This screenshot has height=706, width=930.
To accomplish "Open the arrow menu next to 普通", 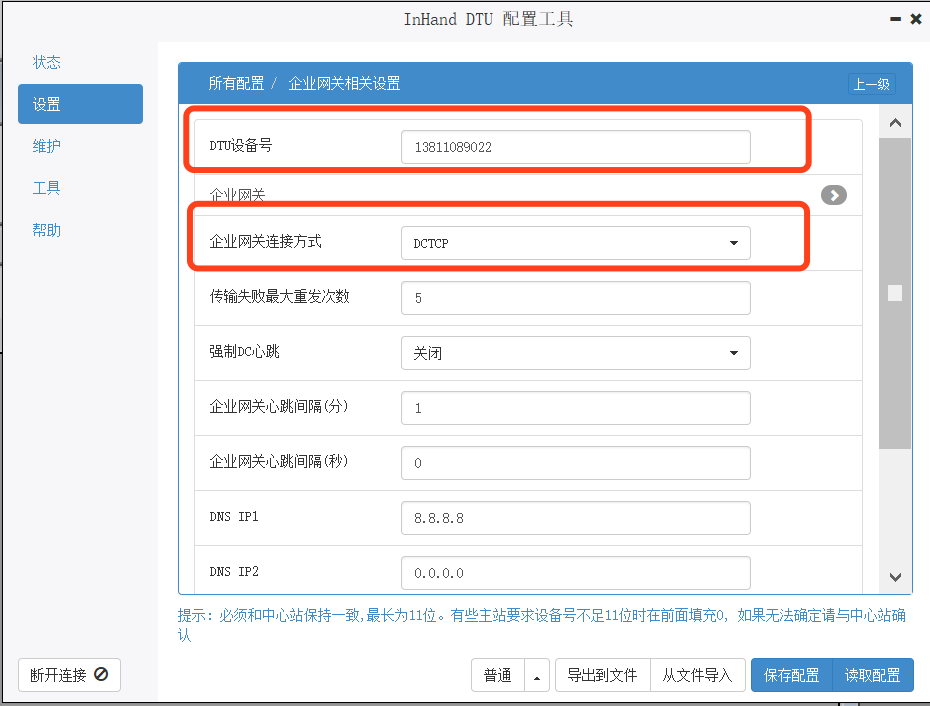I will point(537,676).
